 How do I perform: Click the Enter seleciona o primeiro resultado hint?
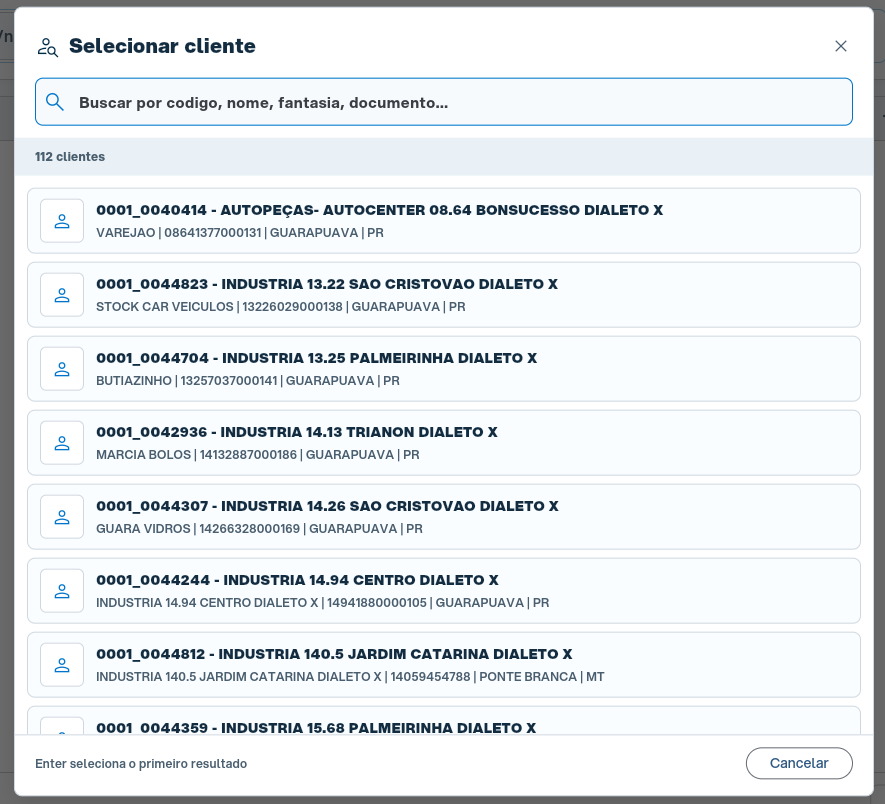141,763
